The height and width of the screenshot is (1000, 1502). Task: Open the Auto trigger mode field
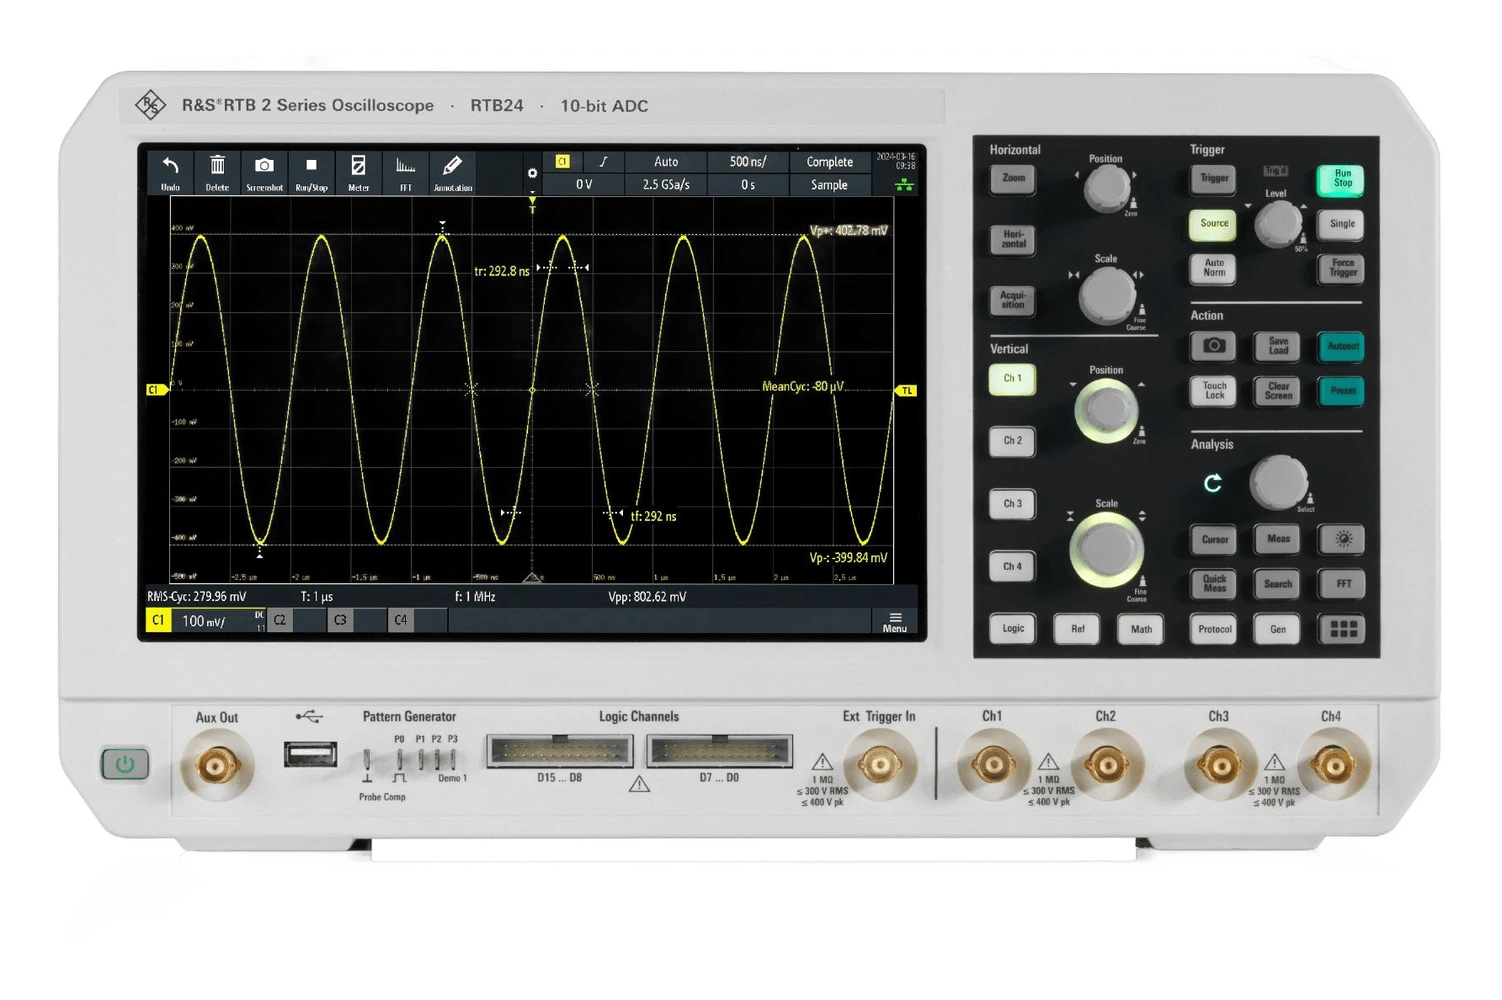coord(666,161)
